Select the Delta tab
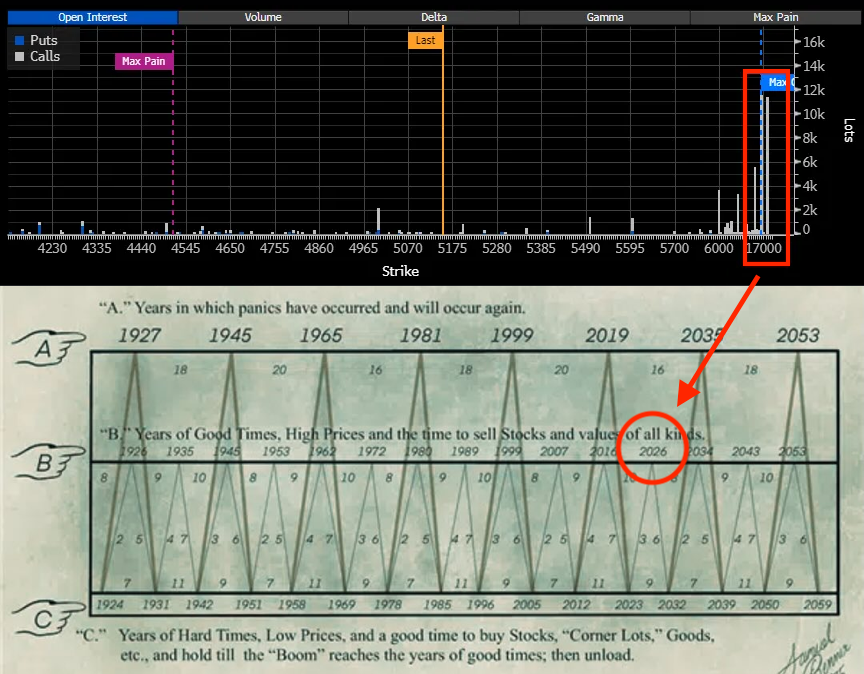864x674 pixels. pos(434,17)
